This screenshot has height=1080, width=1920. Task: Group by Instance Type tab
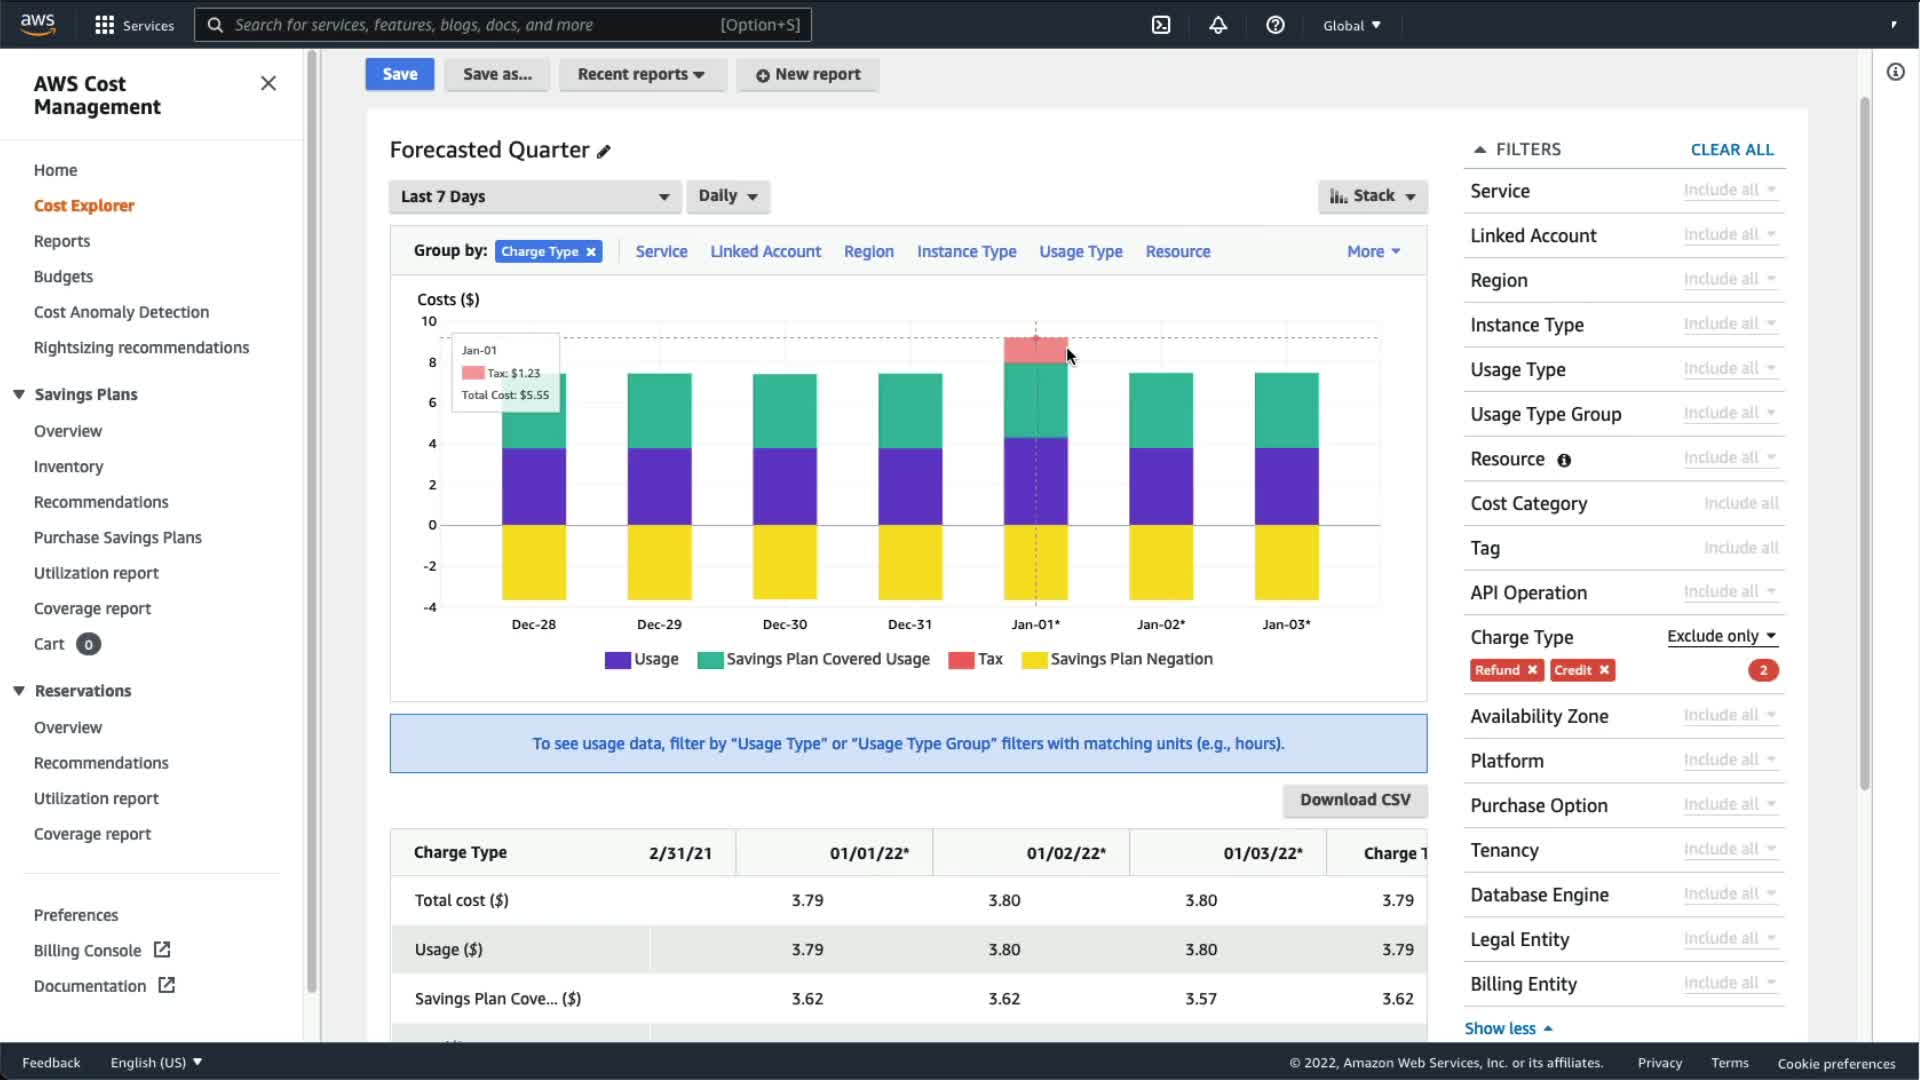(x=966, y=252)
